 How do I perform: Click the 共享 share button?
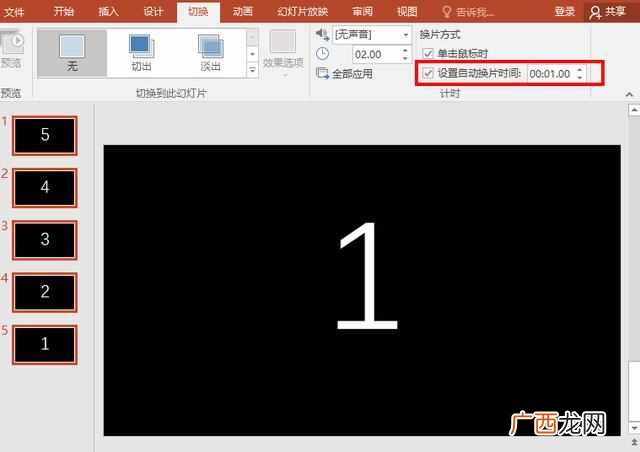click(x=609, y=12)
